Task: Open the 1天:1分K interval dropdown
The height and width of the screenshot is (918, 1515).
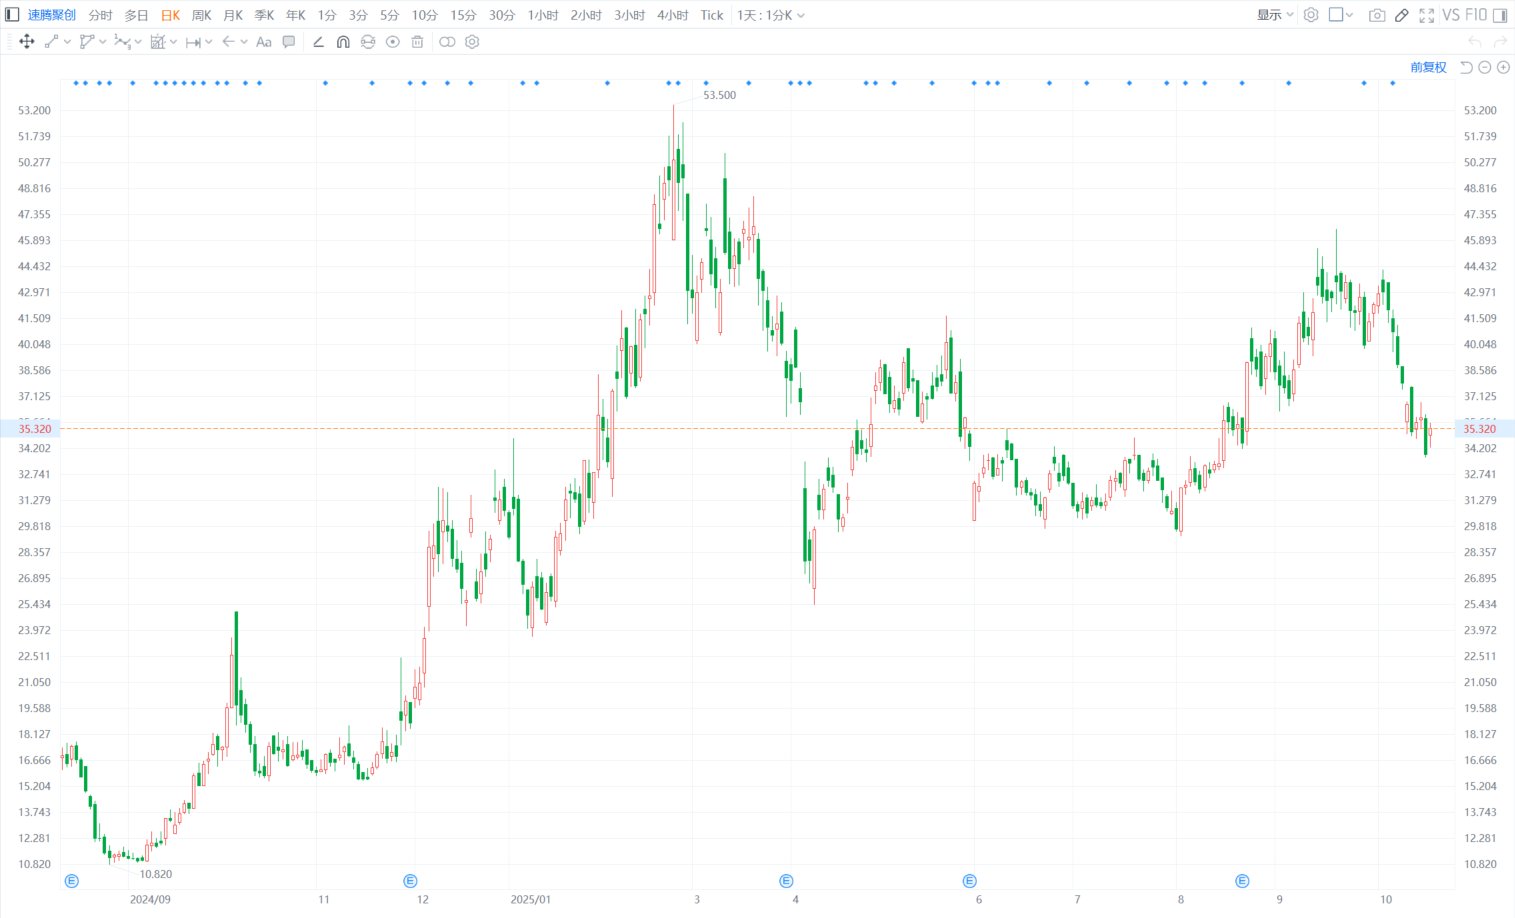Action: click(771, 15)
